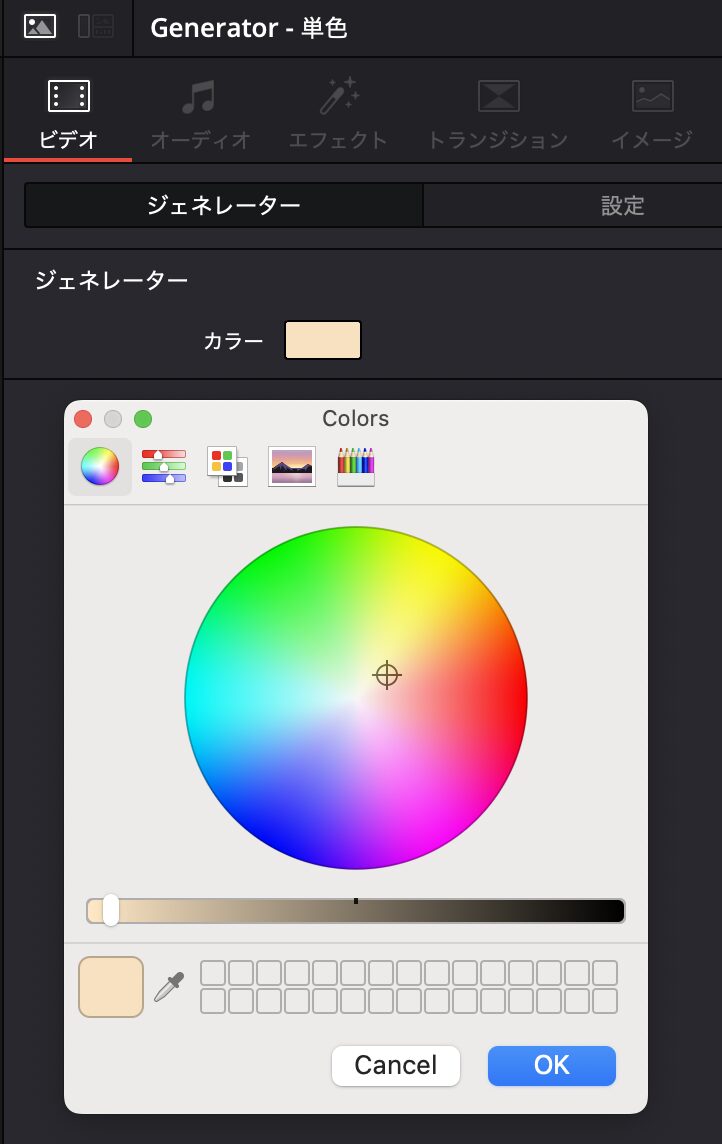Switch to the pencils color mode
Viewport: 722px width, 1144px height.
click(356, 466)
